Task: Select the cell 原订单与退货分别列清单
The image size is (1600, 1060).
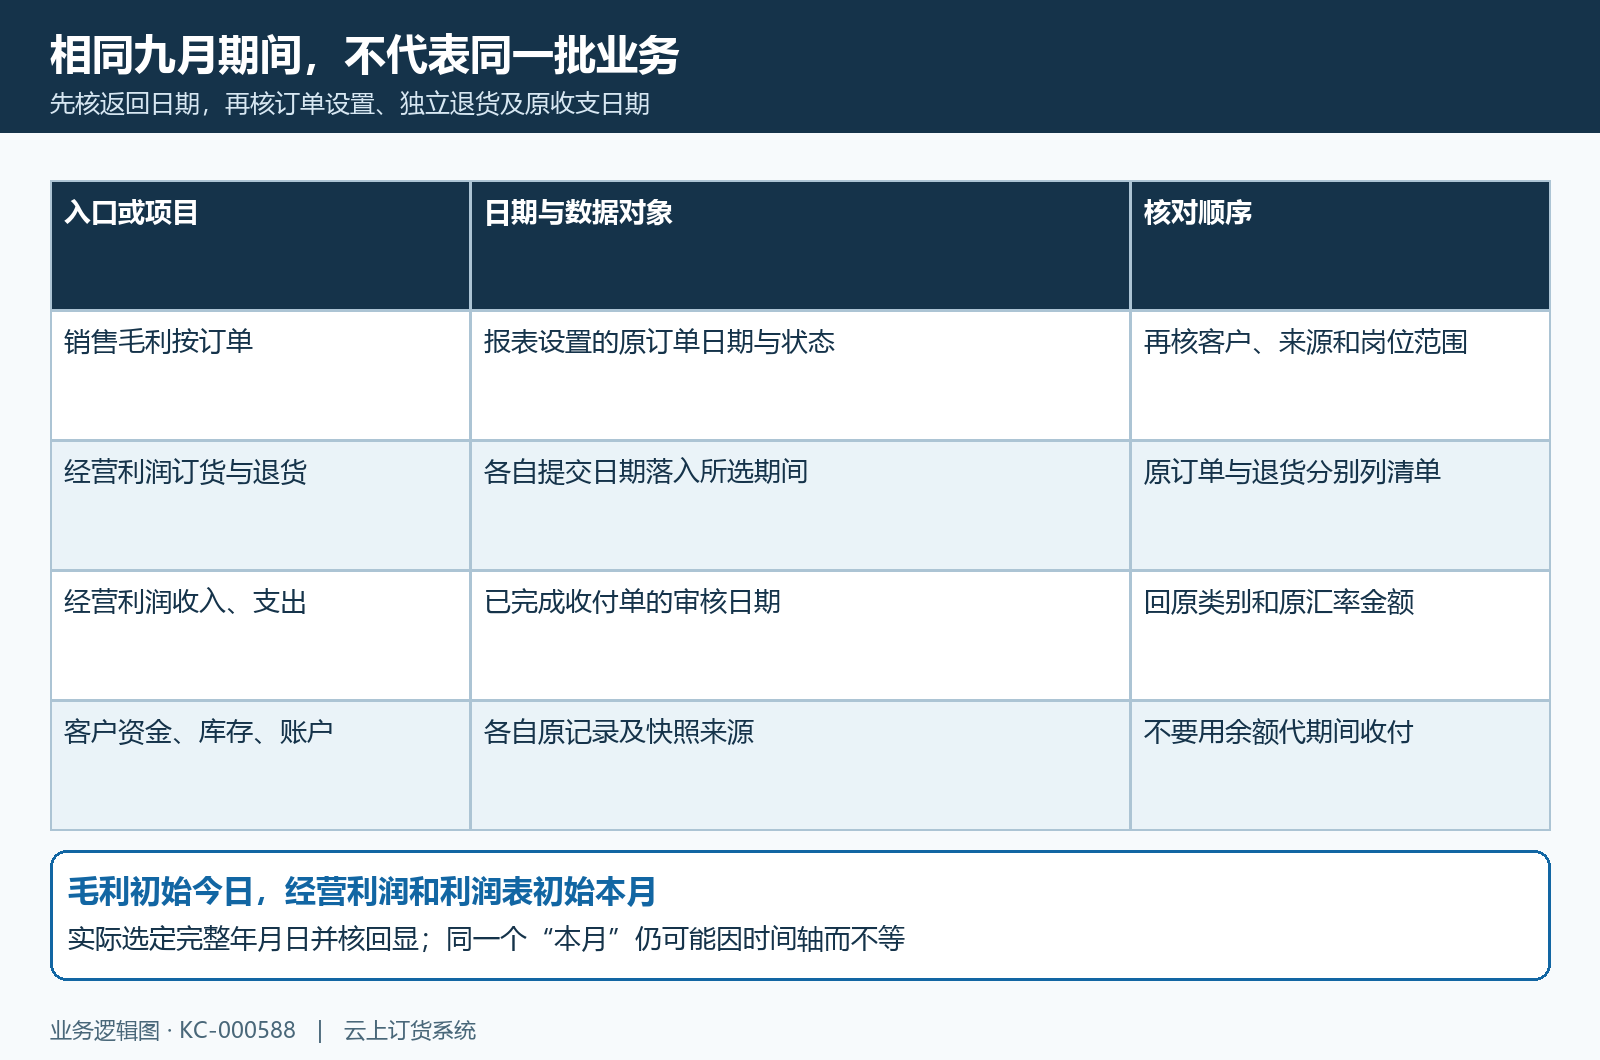Action: click(x=1340, y=505)
